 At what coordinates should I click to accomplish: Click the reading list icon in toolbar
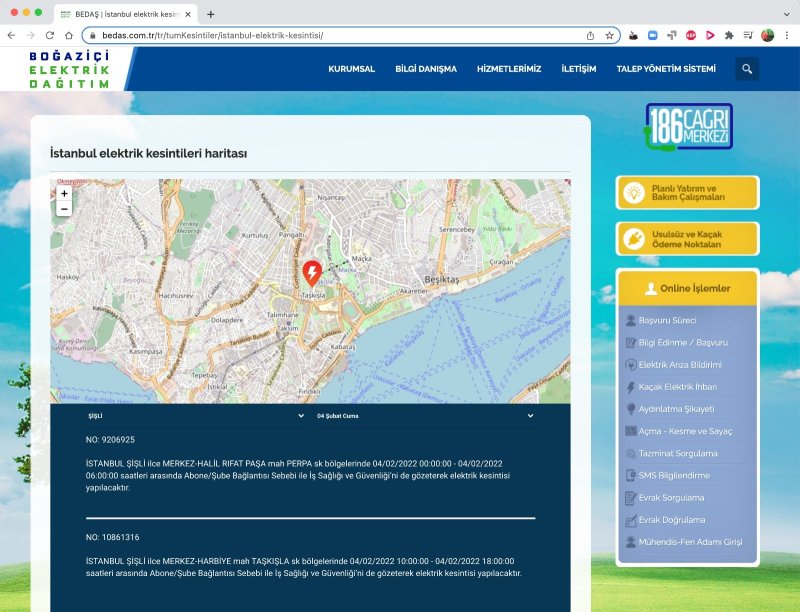[748, 35]
